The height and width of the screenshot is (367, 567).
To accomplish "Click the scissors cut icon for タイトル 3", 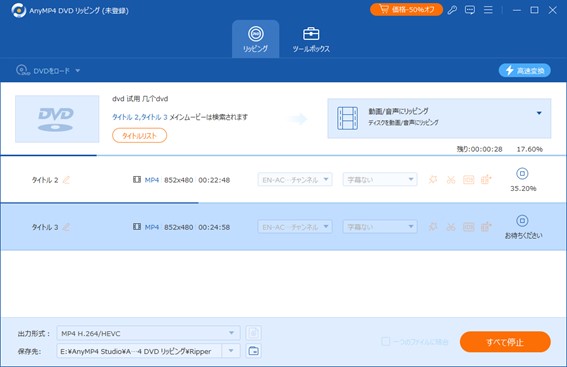I will (x=451, y=227).
